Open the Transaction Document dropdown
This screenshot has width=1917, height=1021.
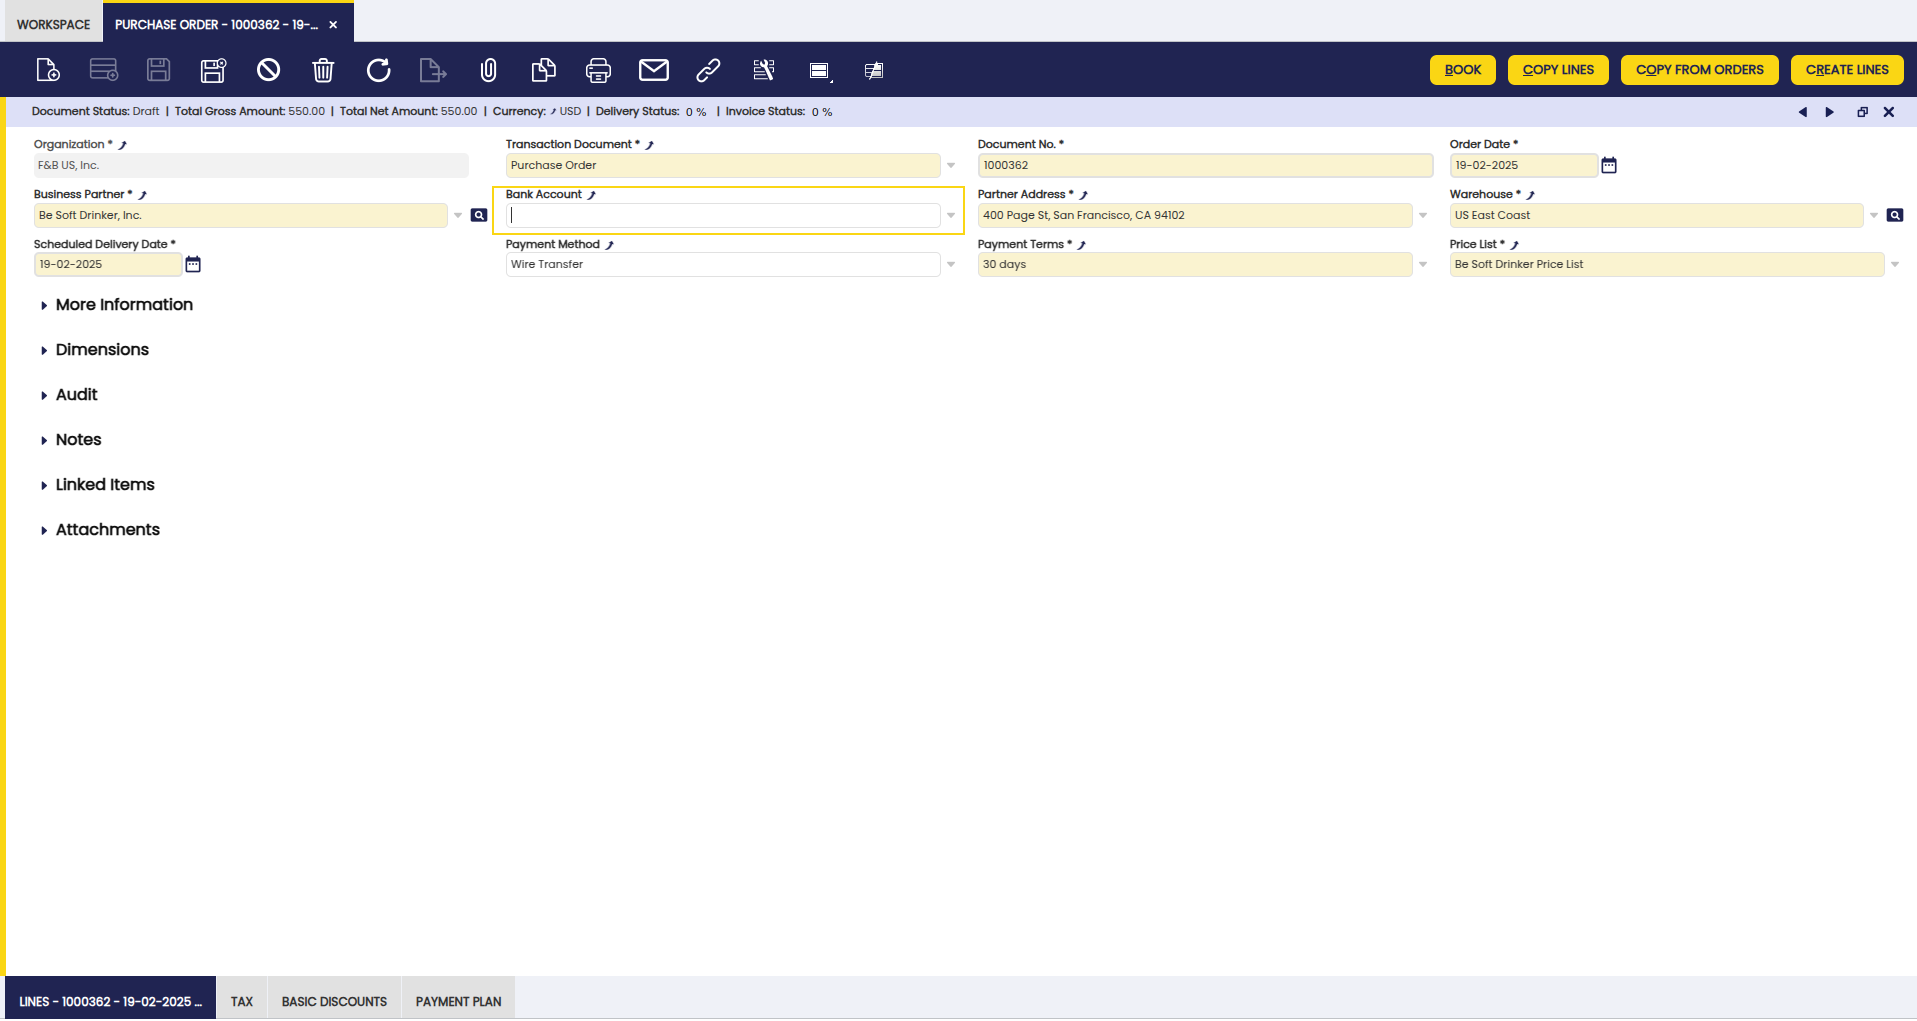[951, 166]
